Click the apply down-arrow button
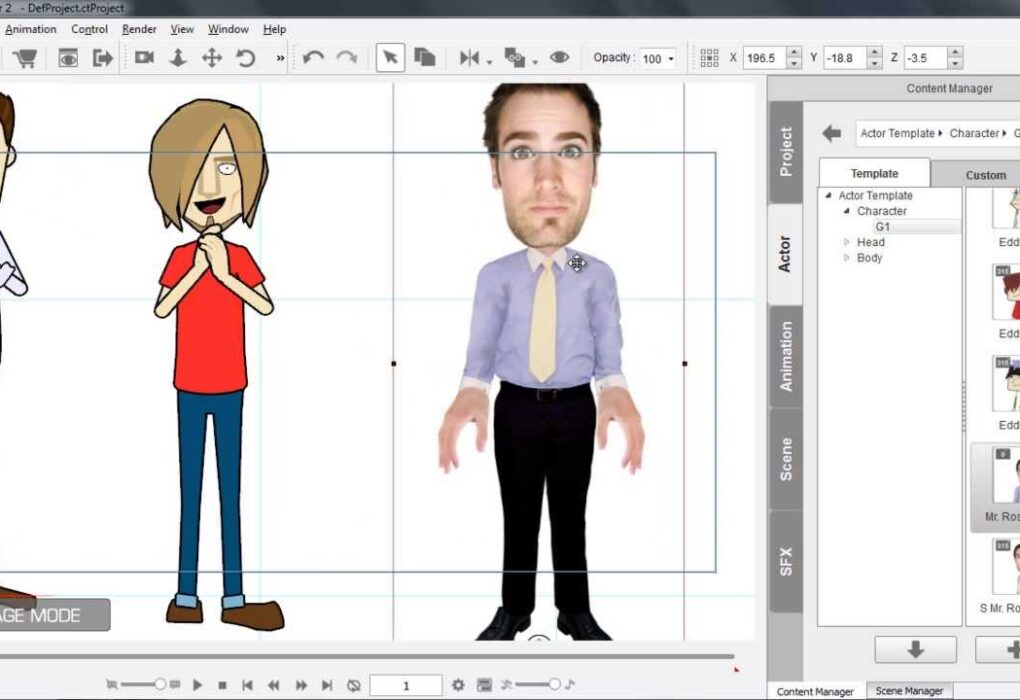Viewport: 1020px width, 700px height. tap(915, 649)
